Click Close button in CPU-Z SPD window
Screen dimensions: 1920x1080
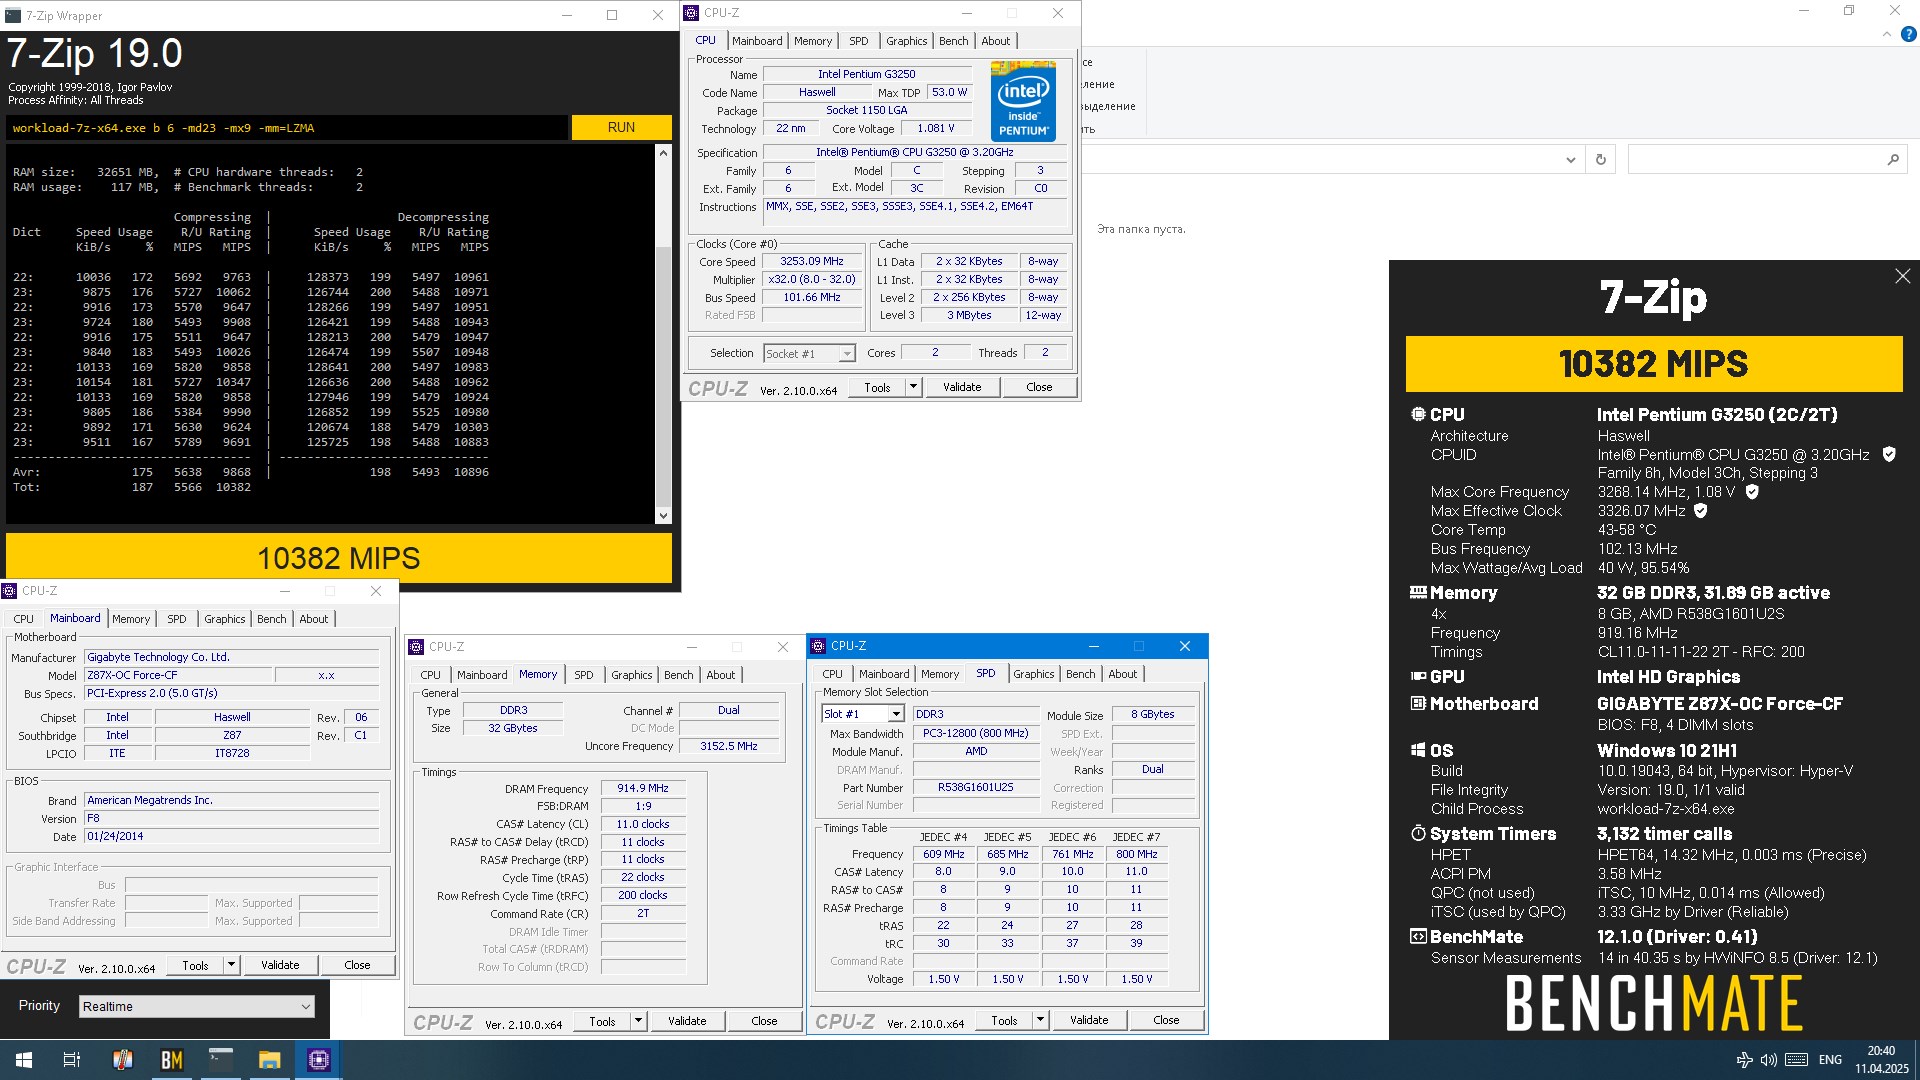pos(1166,1020)
